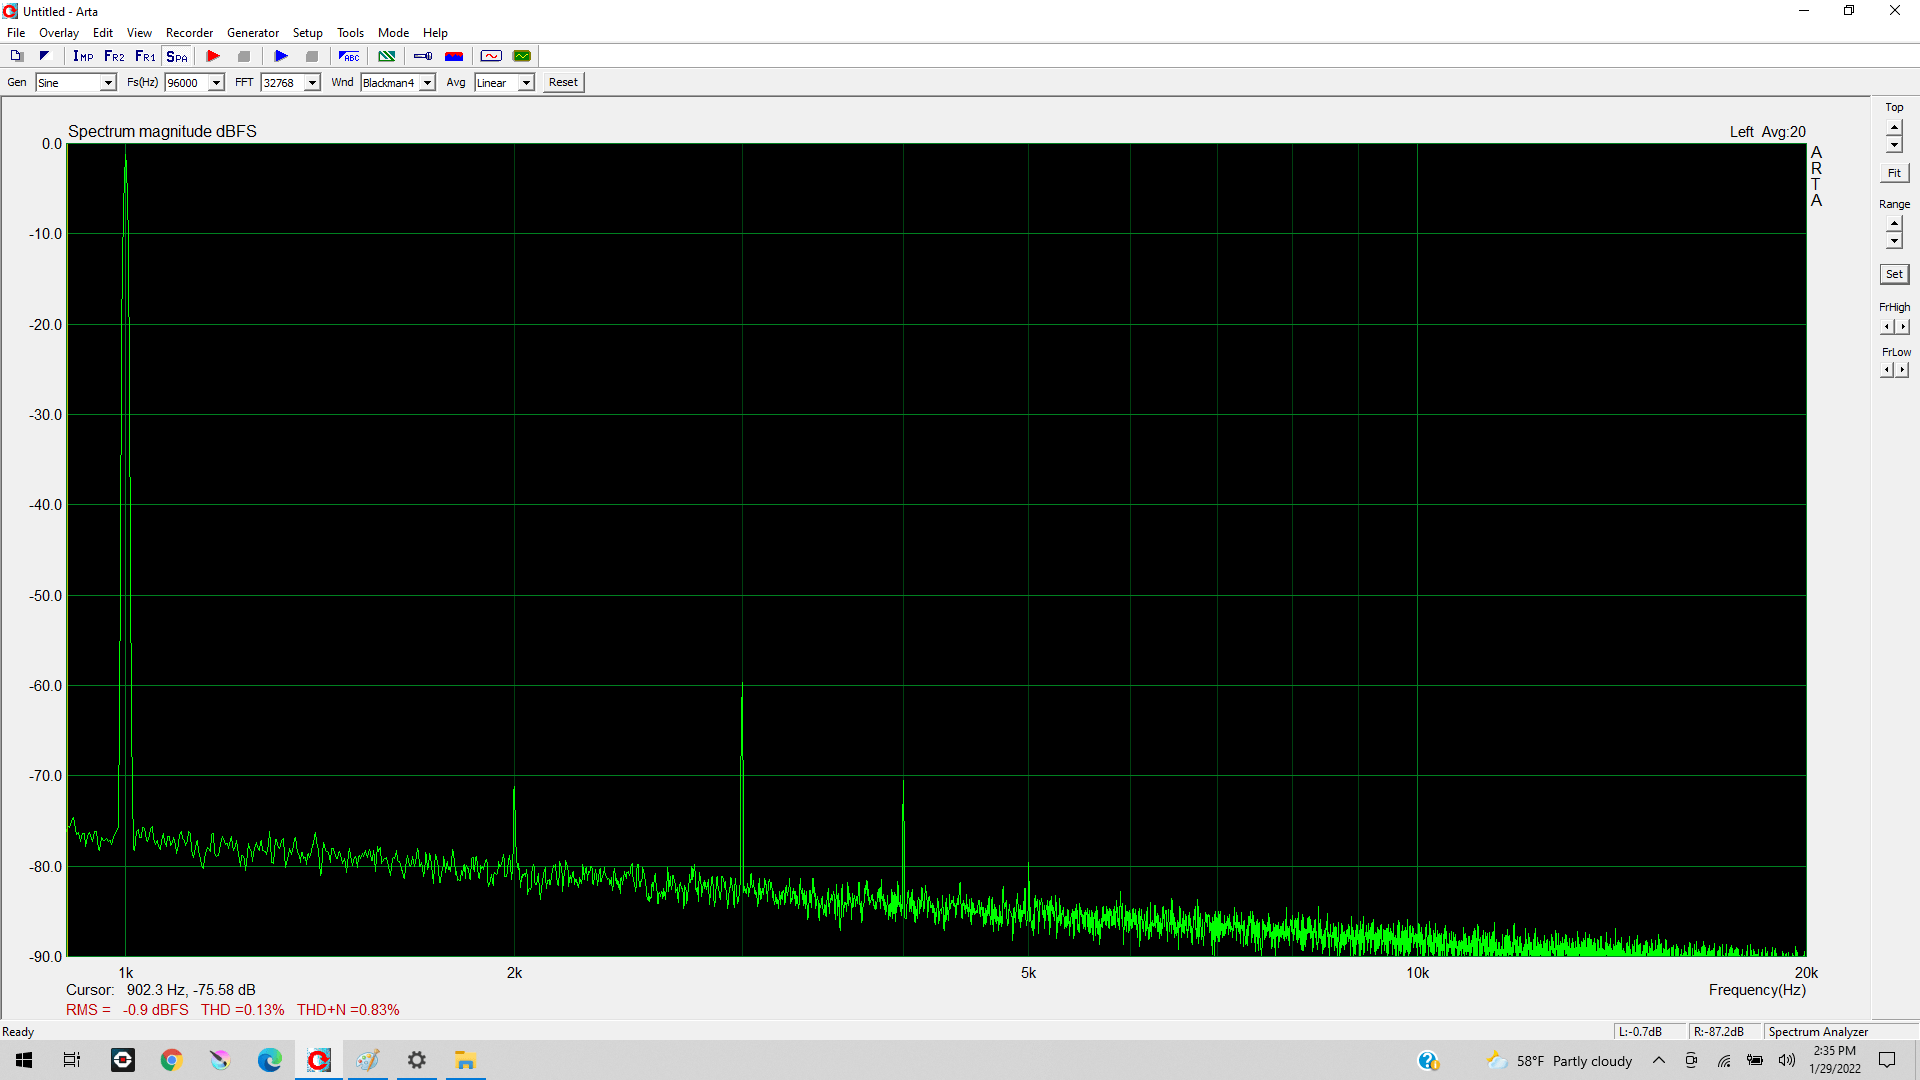Open the Overlay menu
The height and width of the screenshot is (1080, 1920).
pyautogui.click(x=59, y=33)
